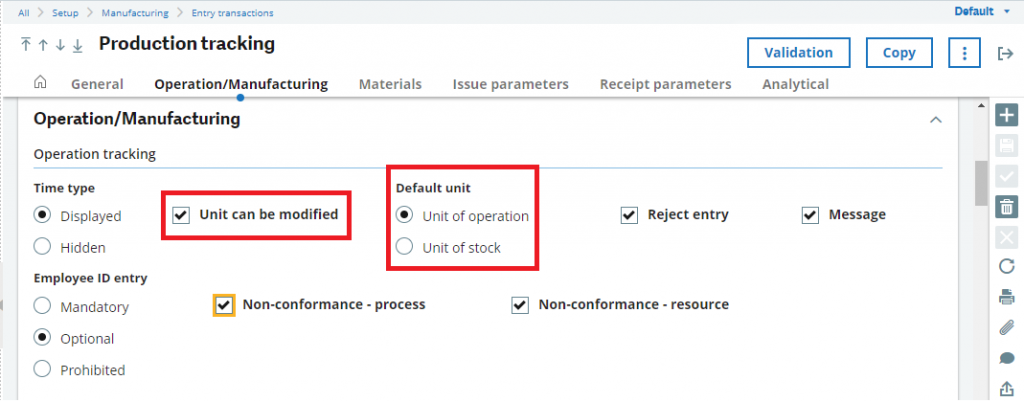The width and height of the screenshot is (1024, 402).
Task: Open attachments via the paperclip icon
Action: tap(1006, 328)
